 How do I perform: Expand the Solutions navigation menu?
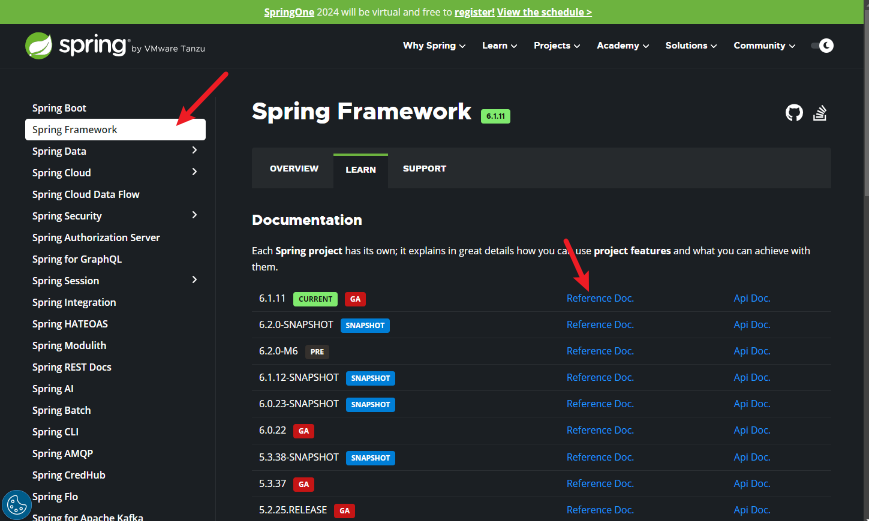pyautogui.click(x=691, y=45)
